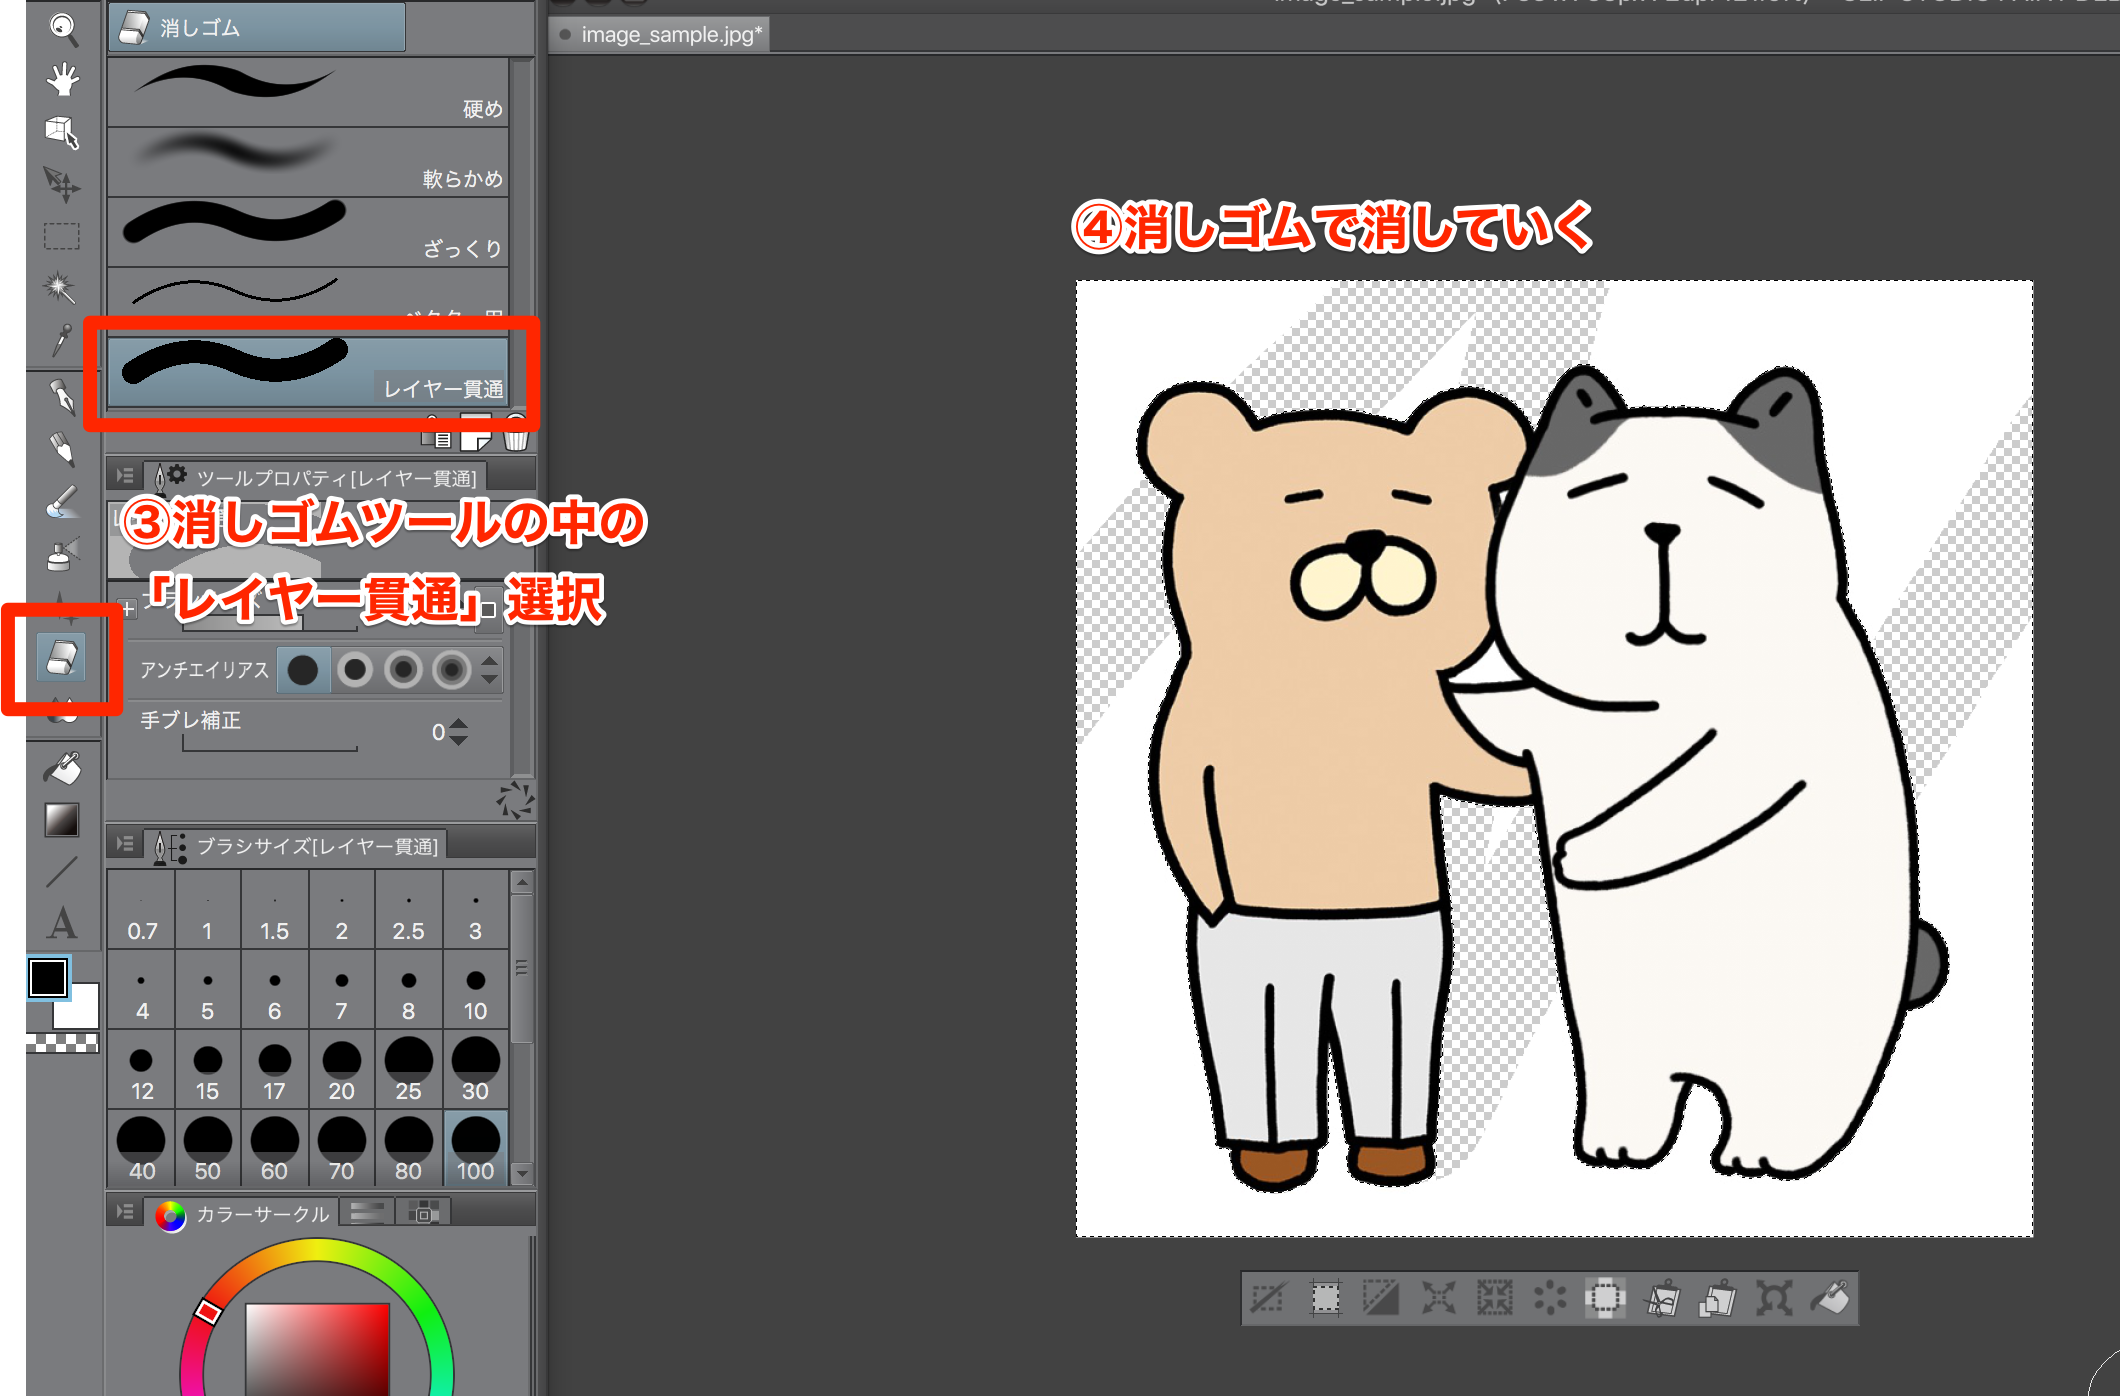2120x1396 pixels.
Task: Select the Pencil tool
Action: 63,449
